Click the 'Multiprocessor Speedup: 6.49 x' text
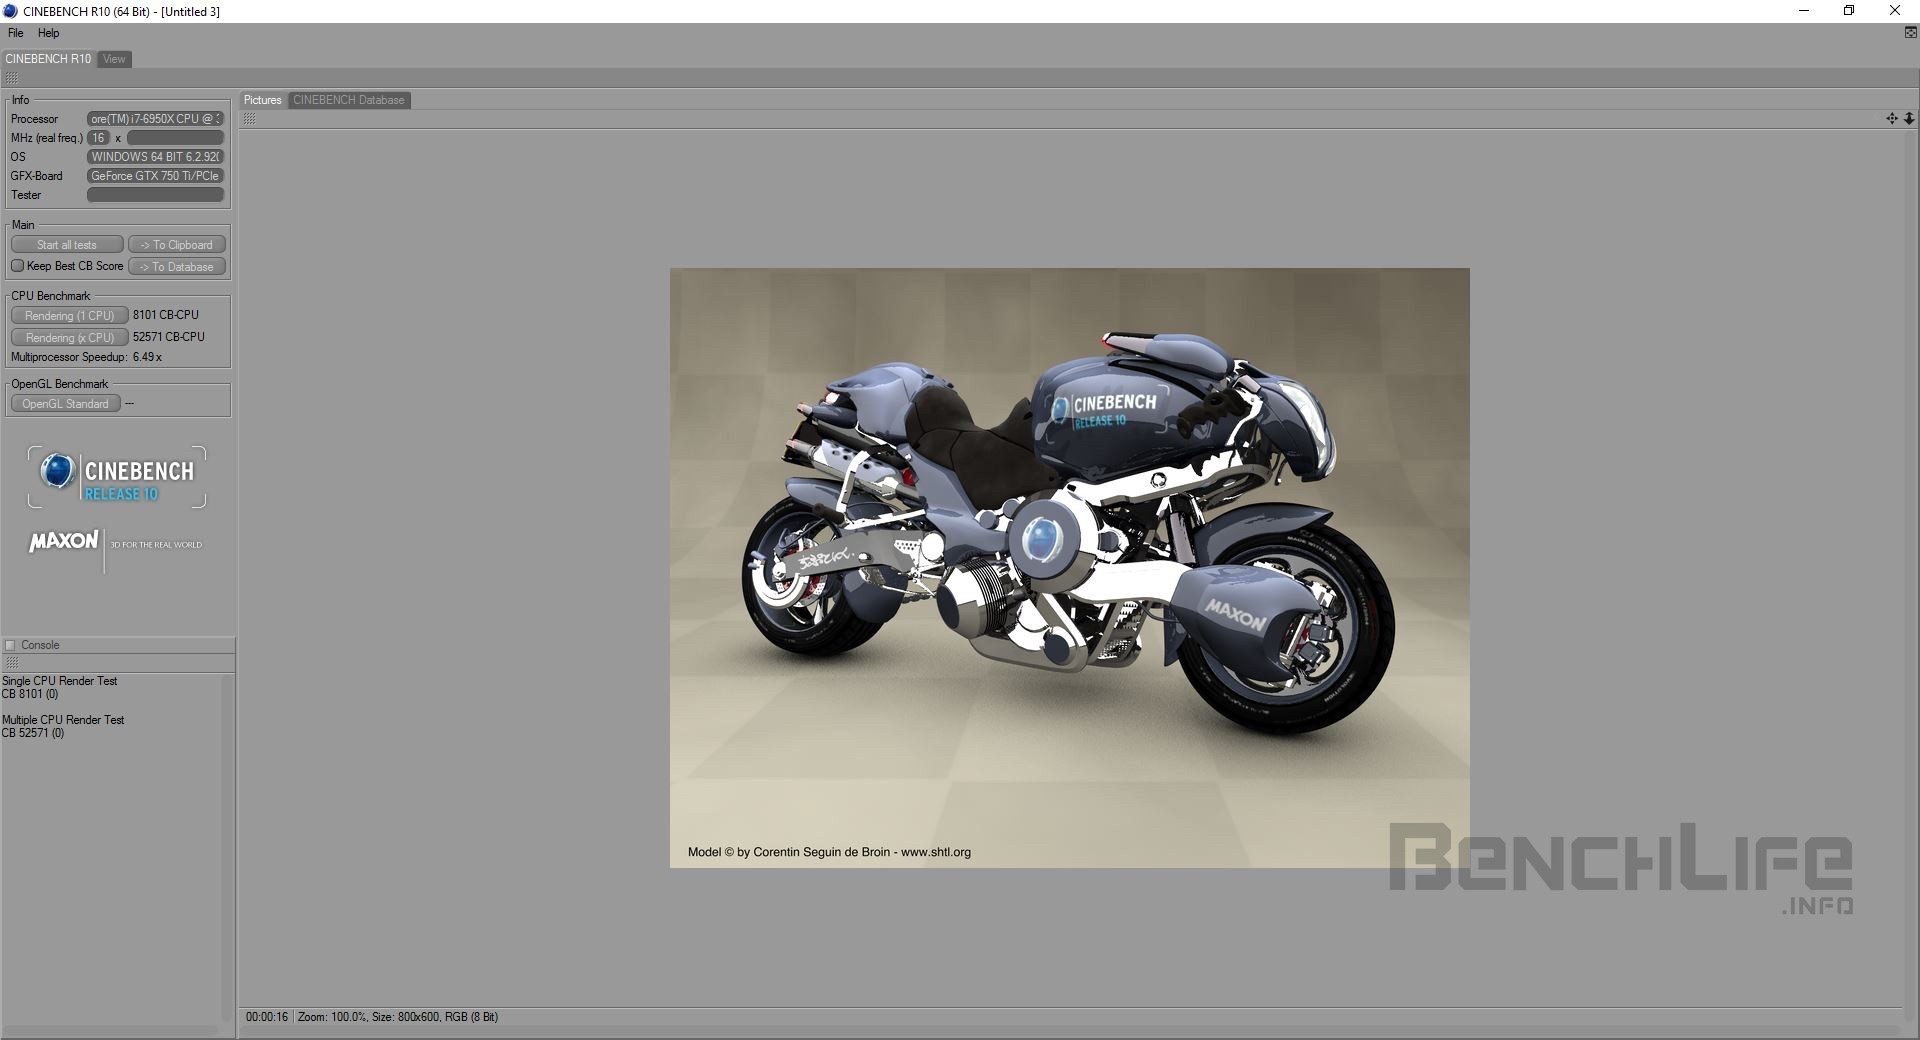 pos(86,357)
